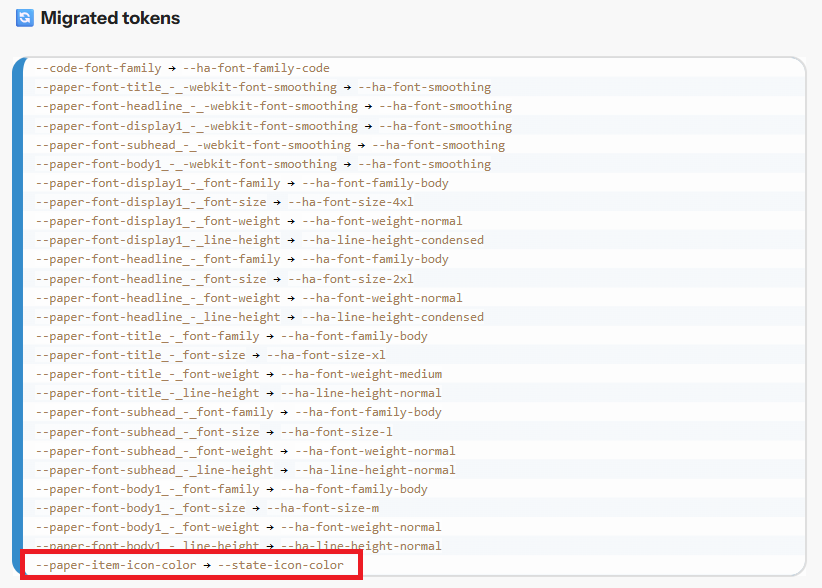The height and width of the screenshot is (588, 822).
Task: Select the --ha-font-family-code replacement token
Action: tap(256, 68)
